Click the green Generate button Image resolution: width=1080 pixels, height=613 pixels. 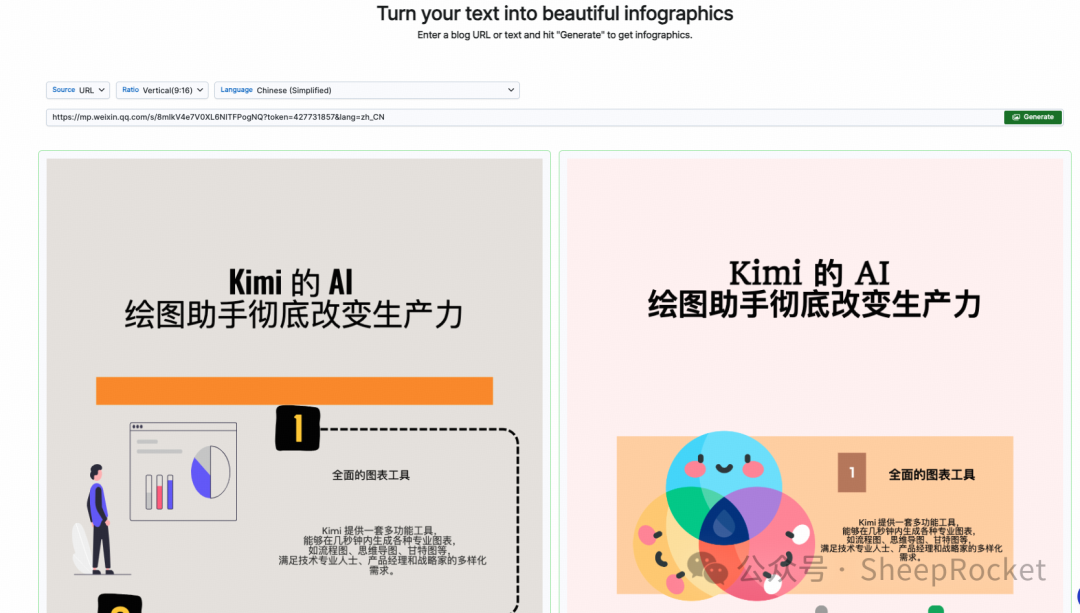point(1032,117)
